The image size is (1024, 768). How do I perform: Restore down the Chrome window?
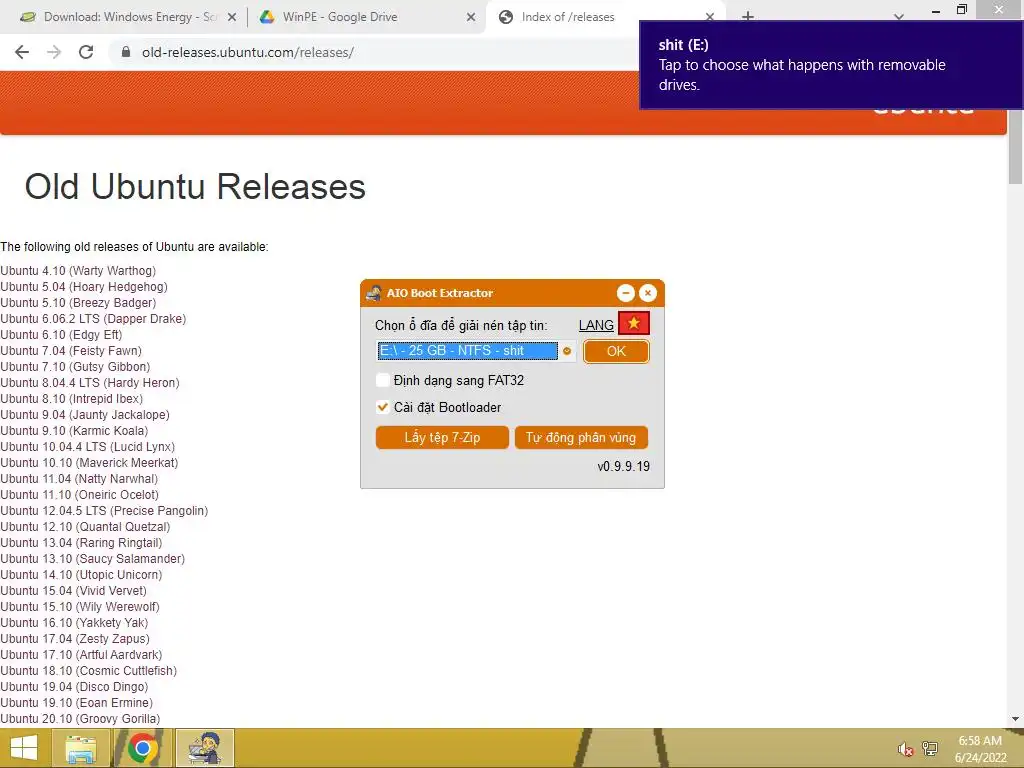[x=961, y=9]
